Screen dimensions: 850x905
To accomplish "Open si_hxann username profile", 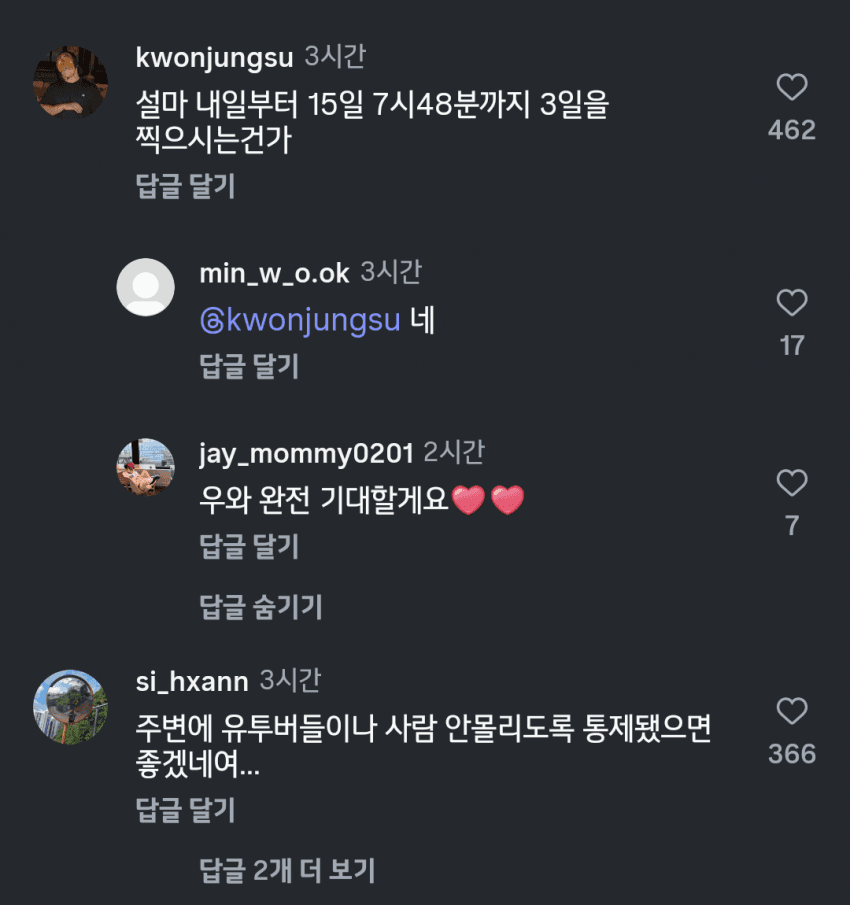I will pyautogui.click(x=191, y=682).
